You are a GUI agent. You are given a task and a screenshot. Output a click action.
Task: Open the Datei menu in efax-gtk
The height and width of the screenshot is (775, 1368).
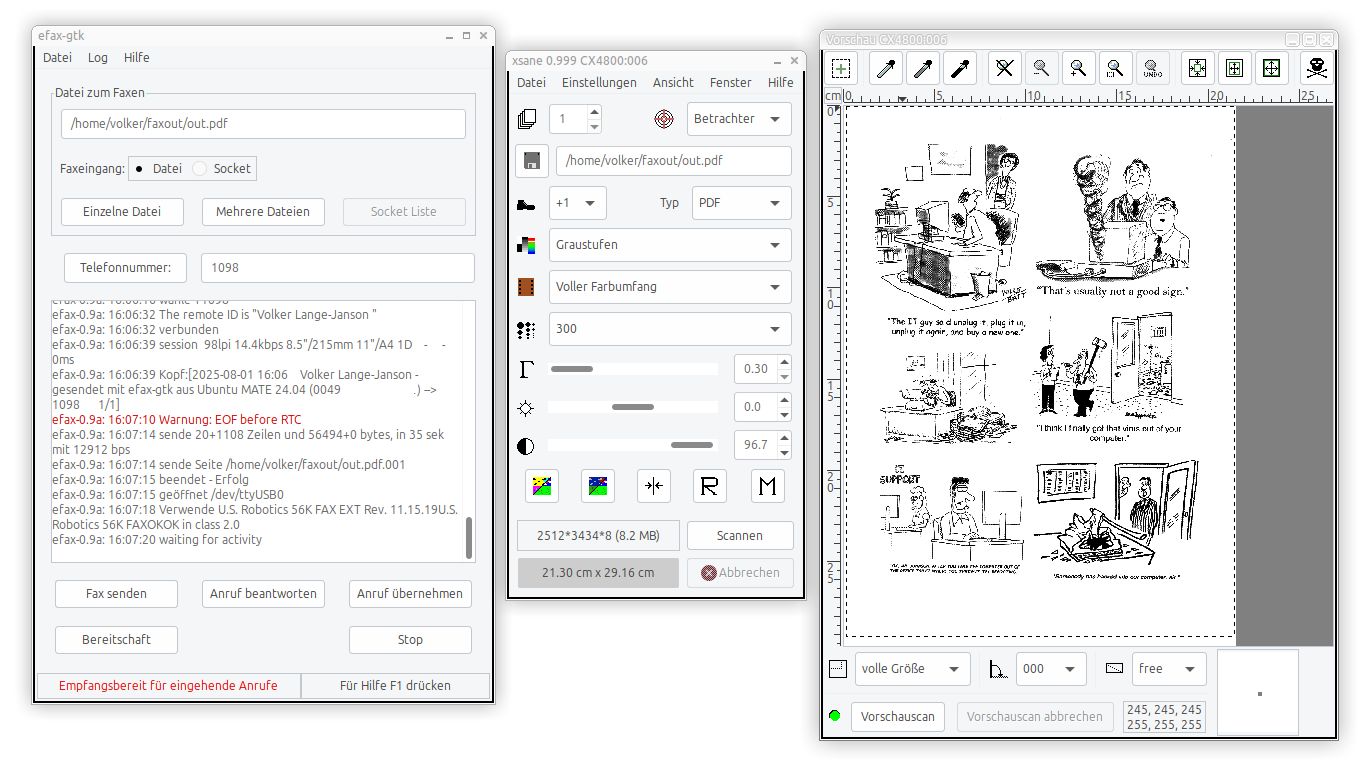point(57,58)
